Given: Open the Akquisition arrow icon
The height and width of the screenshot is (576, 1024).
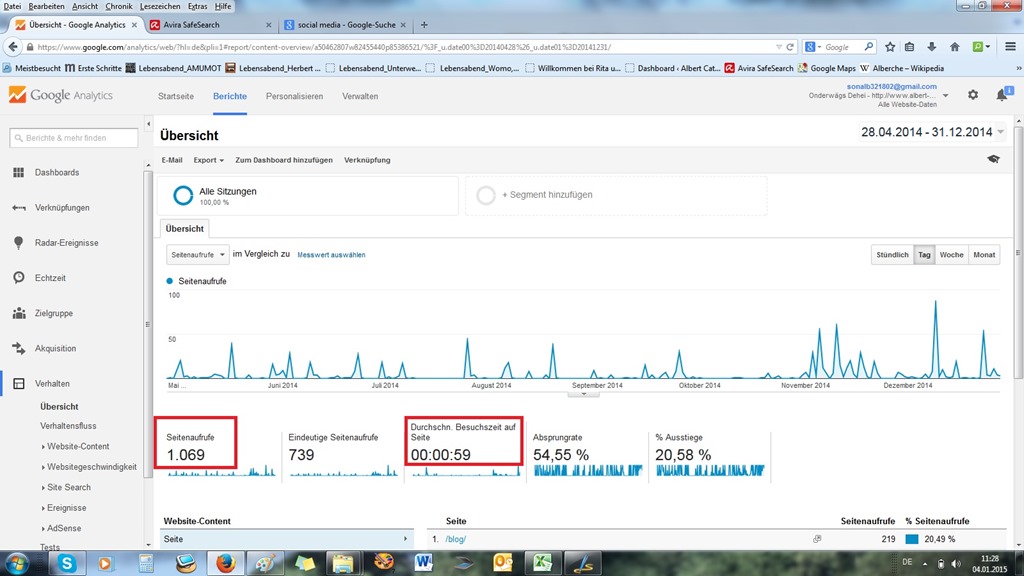Looking at the screenshot, I should [x=18, y=348].
